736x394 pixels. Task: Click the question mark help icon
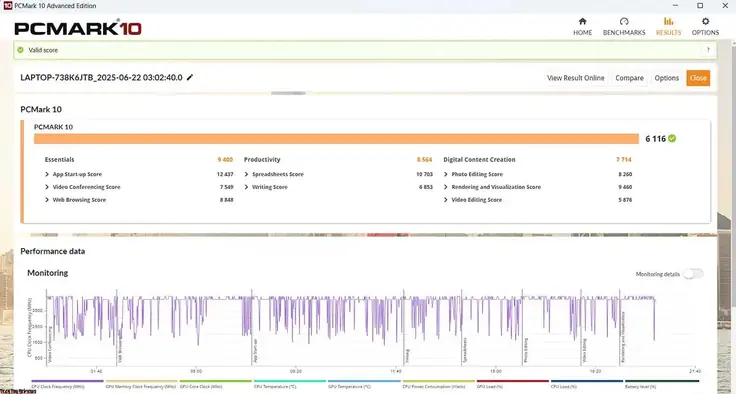click(x=708, y=50)
